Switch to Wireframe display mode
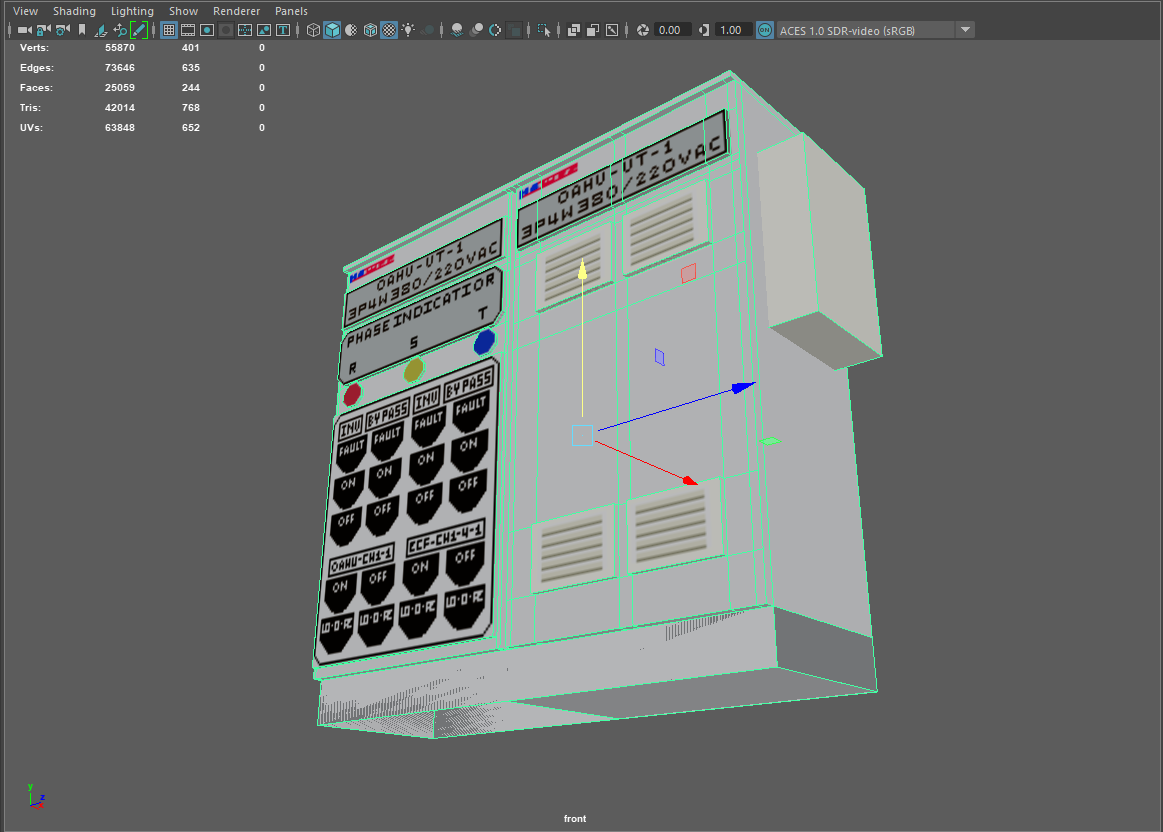Screen dimensions: 1163x832 (x=313, y=30)
